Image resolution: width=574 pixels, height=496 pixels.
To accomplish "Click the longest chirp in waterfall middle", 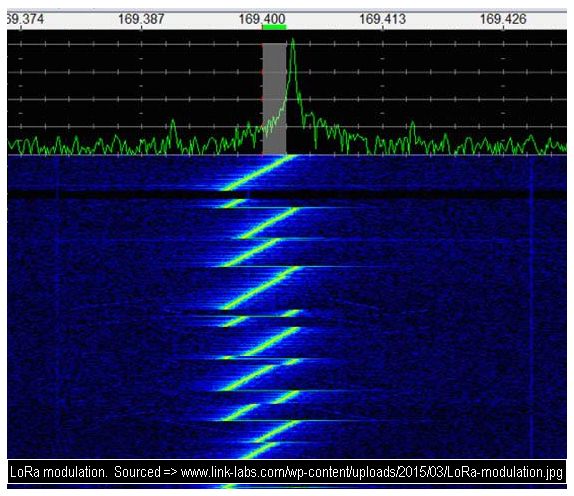I will [x=261, y=288].
